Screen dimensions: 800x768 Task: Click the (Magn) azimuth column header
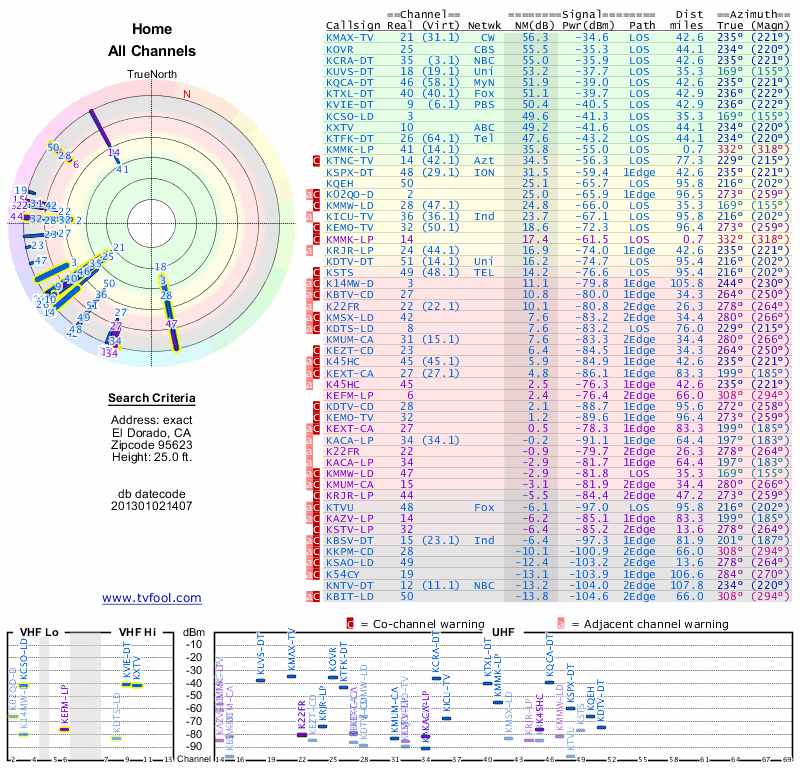click(x=770, y=25)
